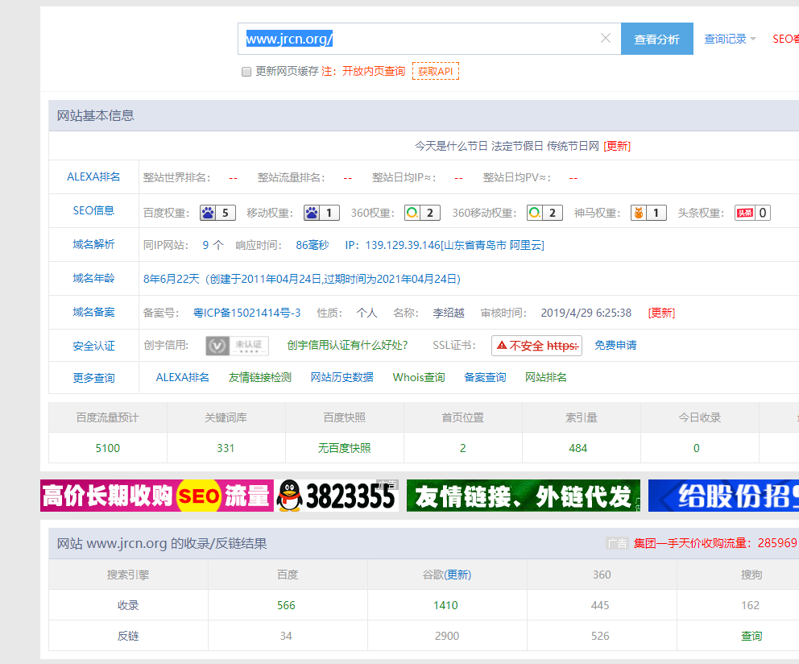The height and width of the screenshot is (664, 799).
Task: Click the 不安全 https warning badge
Action: (x=537, y=346)
